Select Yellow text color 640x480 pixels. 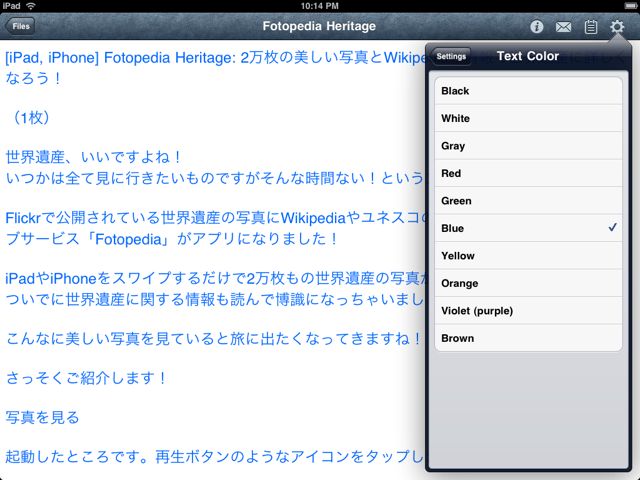pos(528,256)
